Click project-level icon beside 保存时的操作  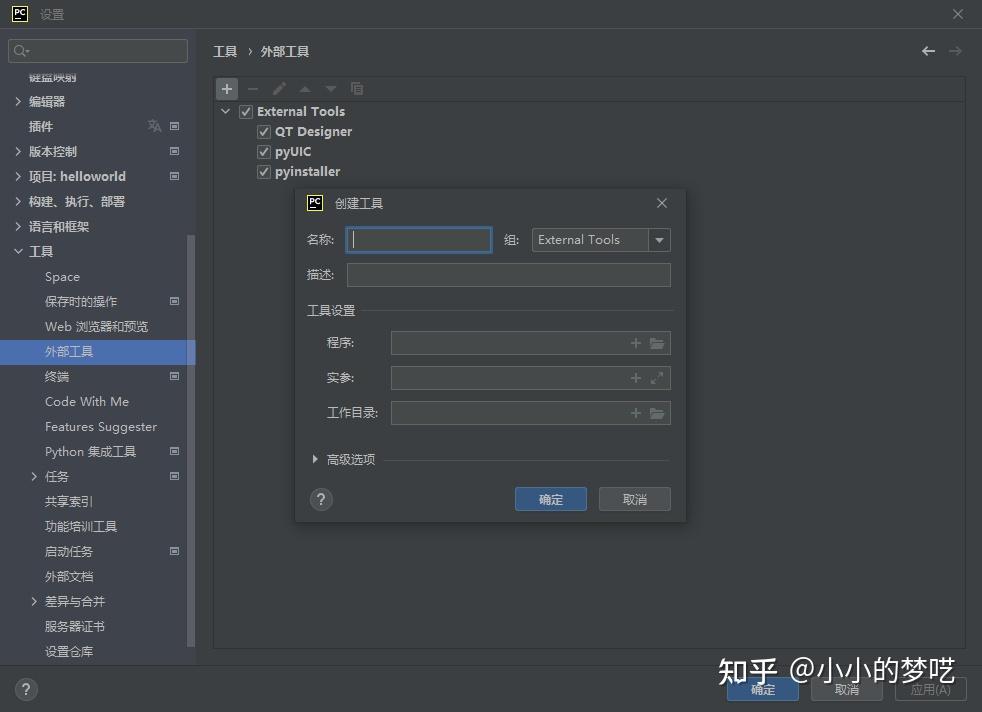(175, 301)
